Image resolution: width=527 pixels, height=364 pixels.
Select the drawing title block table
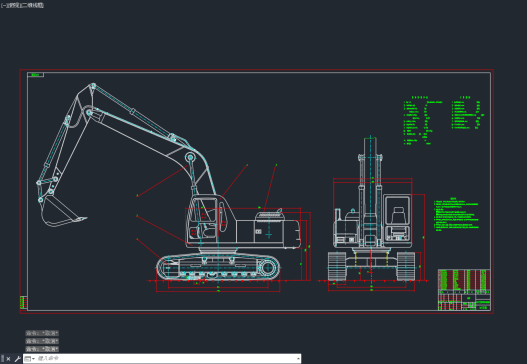click(x=464, y=290)
